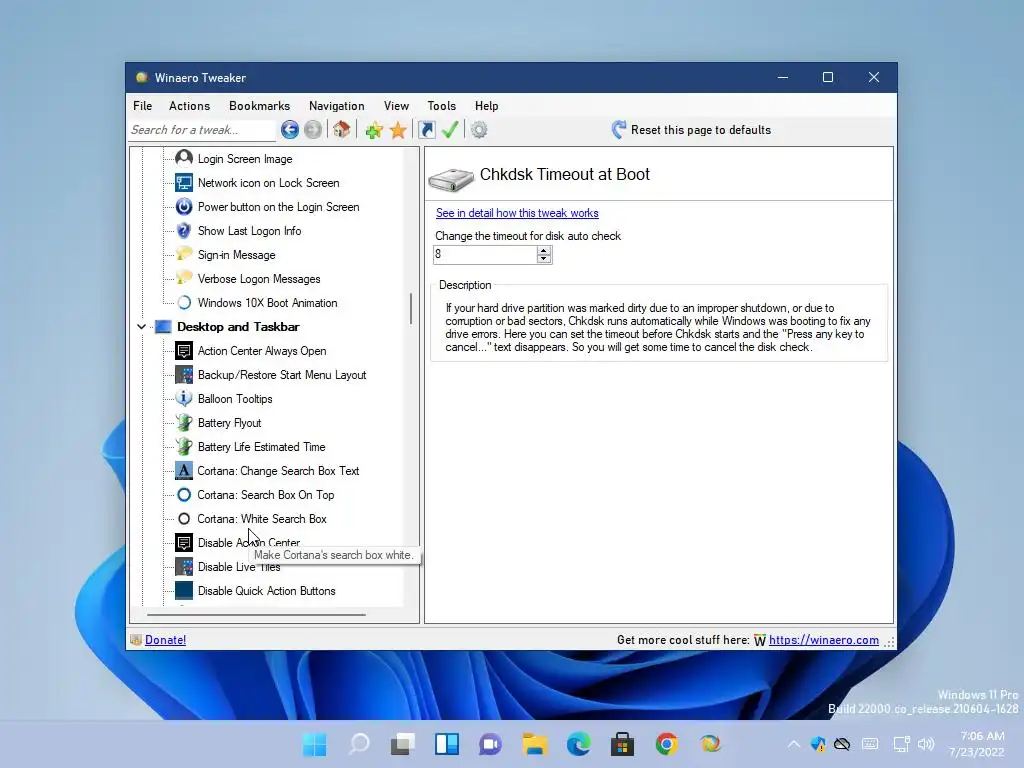Click the Action Center Always Open icon
Image resolution: width=1024 pixels, height=768 pixels.
tap(184, 351)
